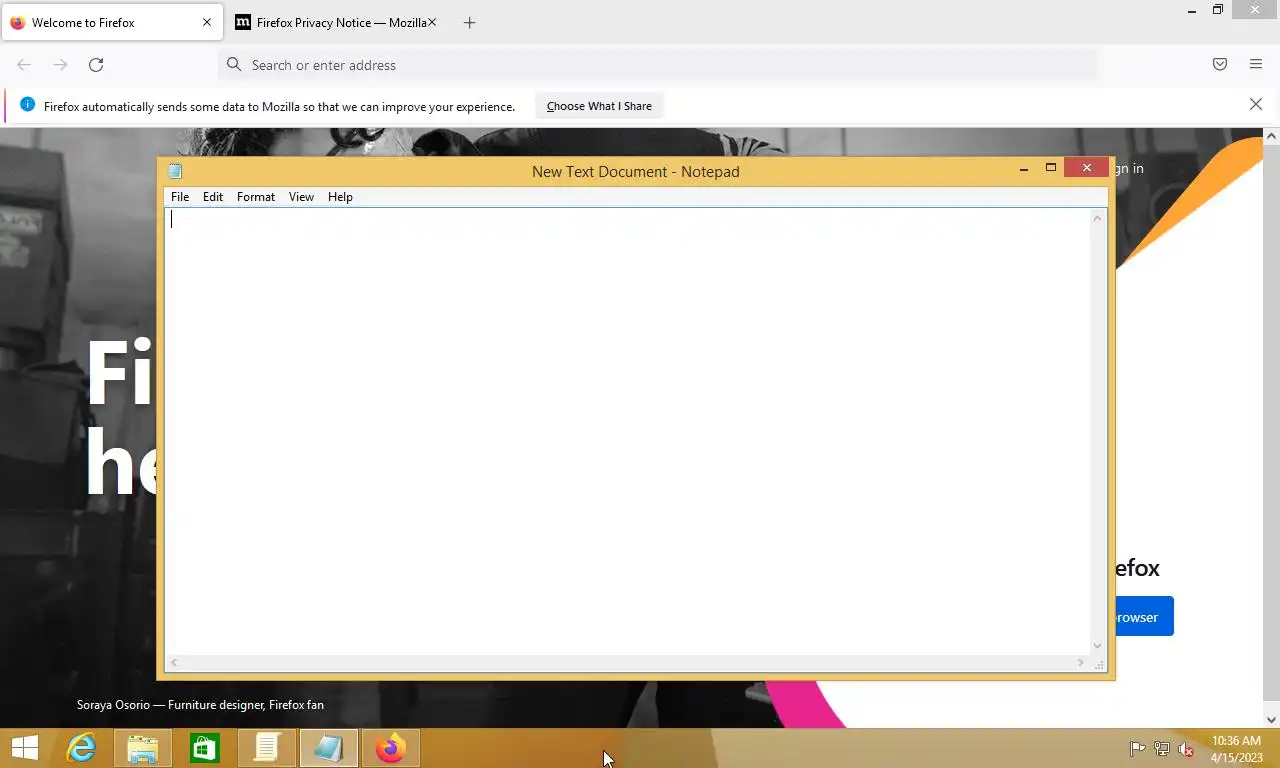The width and height of the screenshot is (1280, 768).
Task: Click the muted speaker tray icon
Action: [x=1186, y=748]
